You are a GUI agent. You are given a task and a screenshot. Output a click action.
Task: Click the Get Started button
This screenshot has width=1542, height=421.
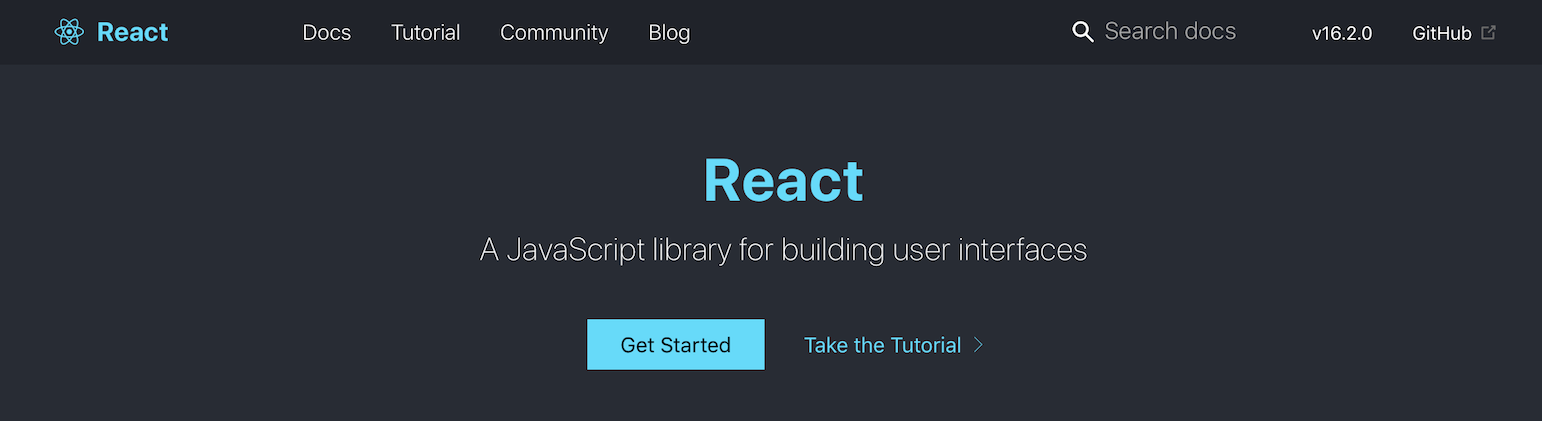coord(676,345)
